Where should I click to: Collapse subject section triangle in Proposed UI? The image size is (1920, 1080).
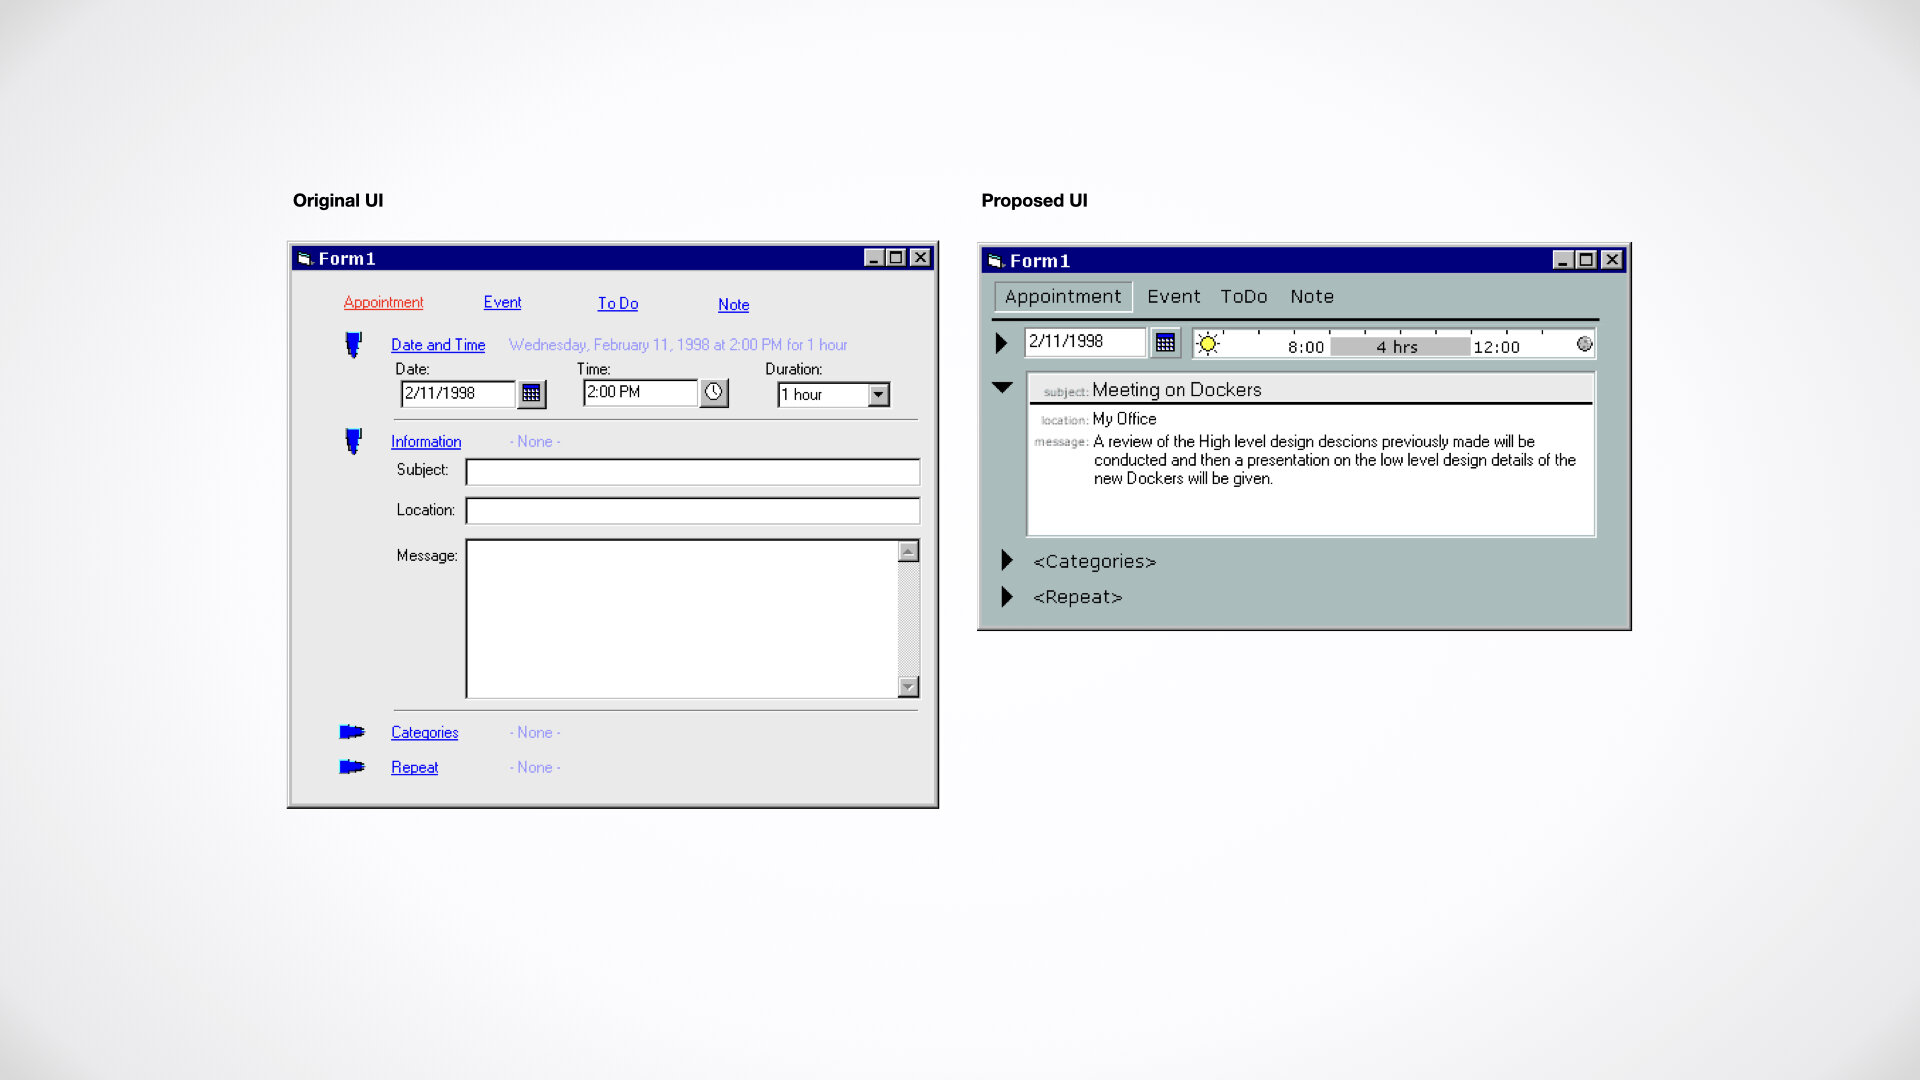click(1002, 387)
